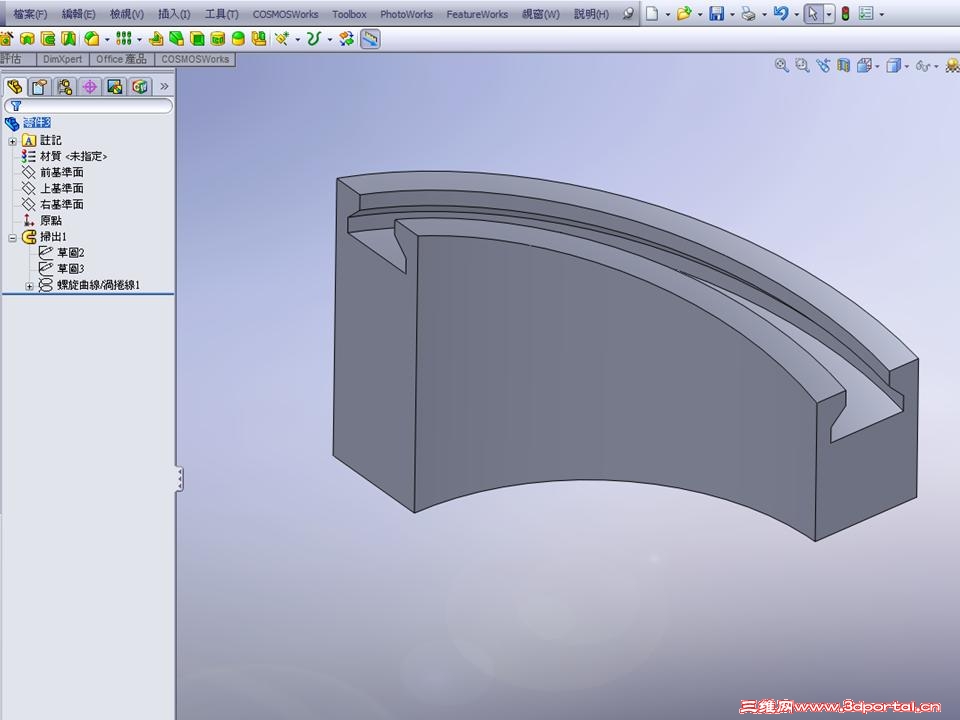960x720 pixels.
Task: Open the 檔案(F) menu
Action: point(29,13)
